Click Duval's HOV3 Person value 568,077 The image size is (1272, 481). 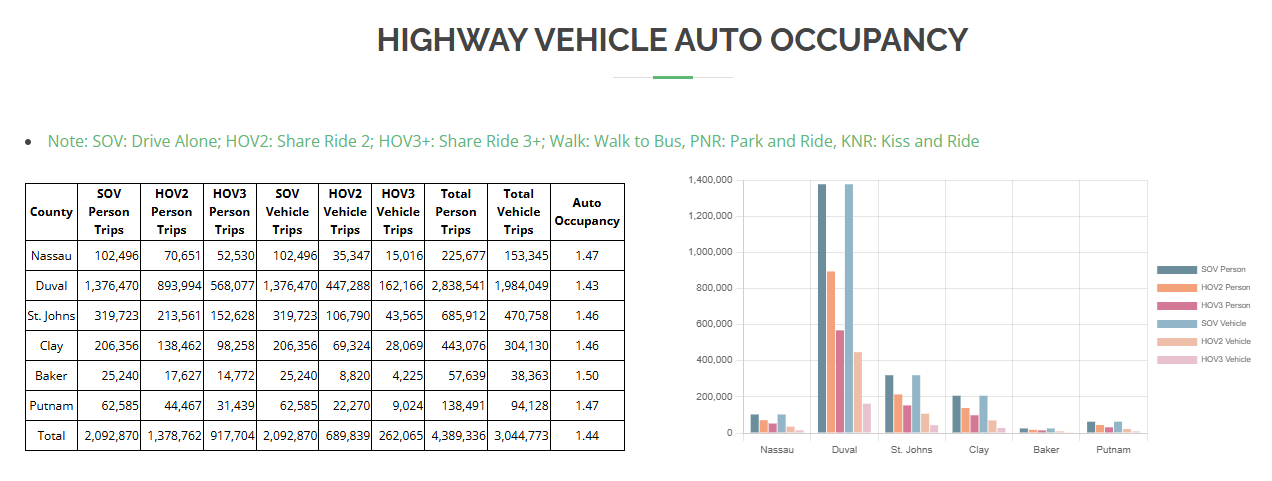pyautogui.click(x=231, y=286)
